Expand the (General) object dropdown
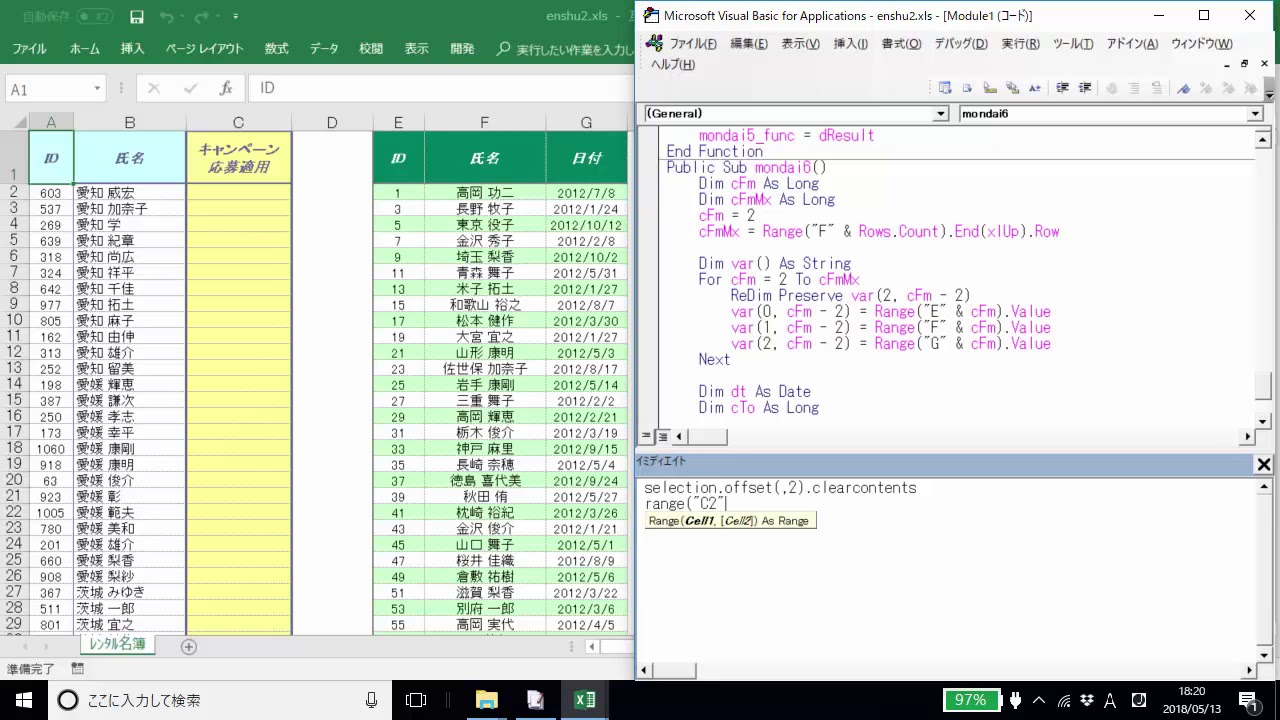 coord(940,114)
